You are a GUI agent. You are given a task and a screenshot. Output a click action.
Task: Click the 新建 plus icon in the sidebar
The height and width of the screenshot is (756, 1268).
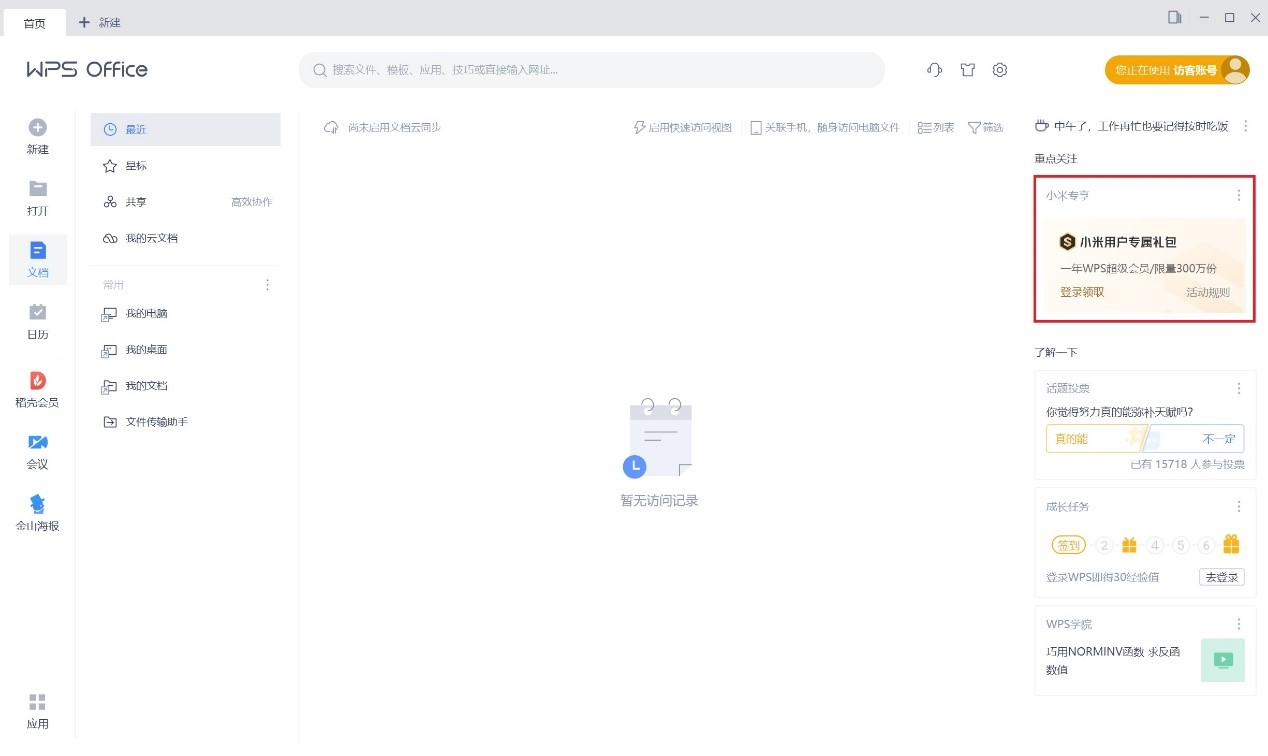(37, 128)
